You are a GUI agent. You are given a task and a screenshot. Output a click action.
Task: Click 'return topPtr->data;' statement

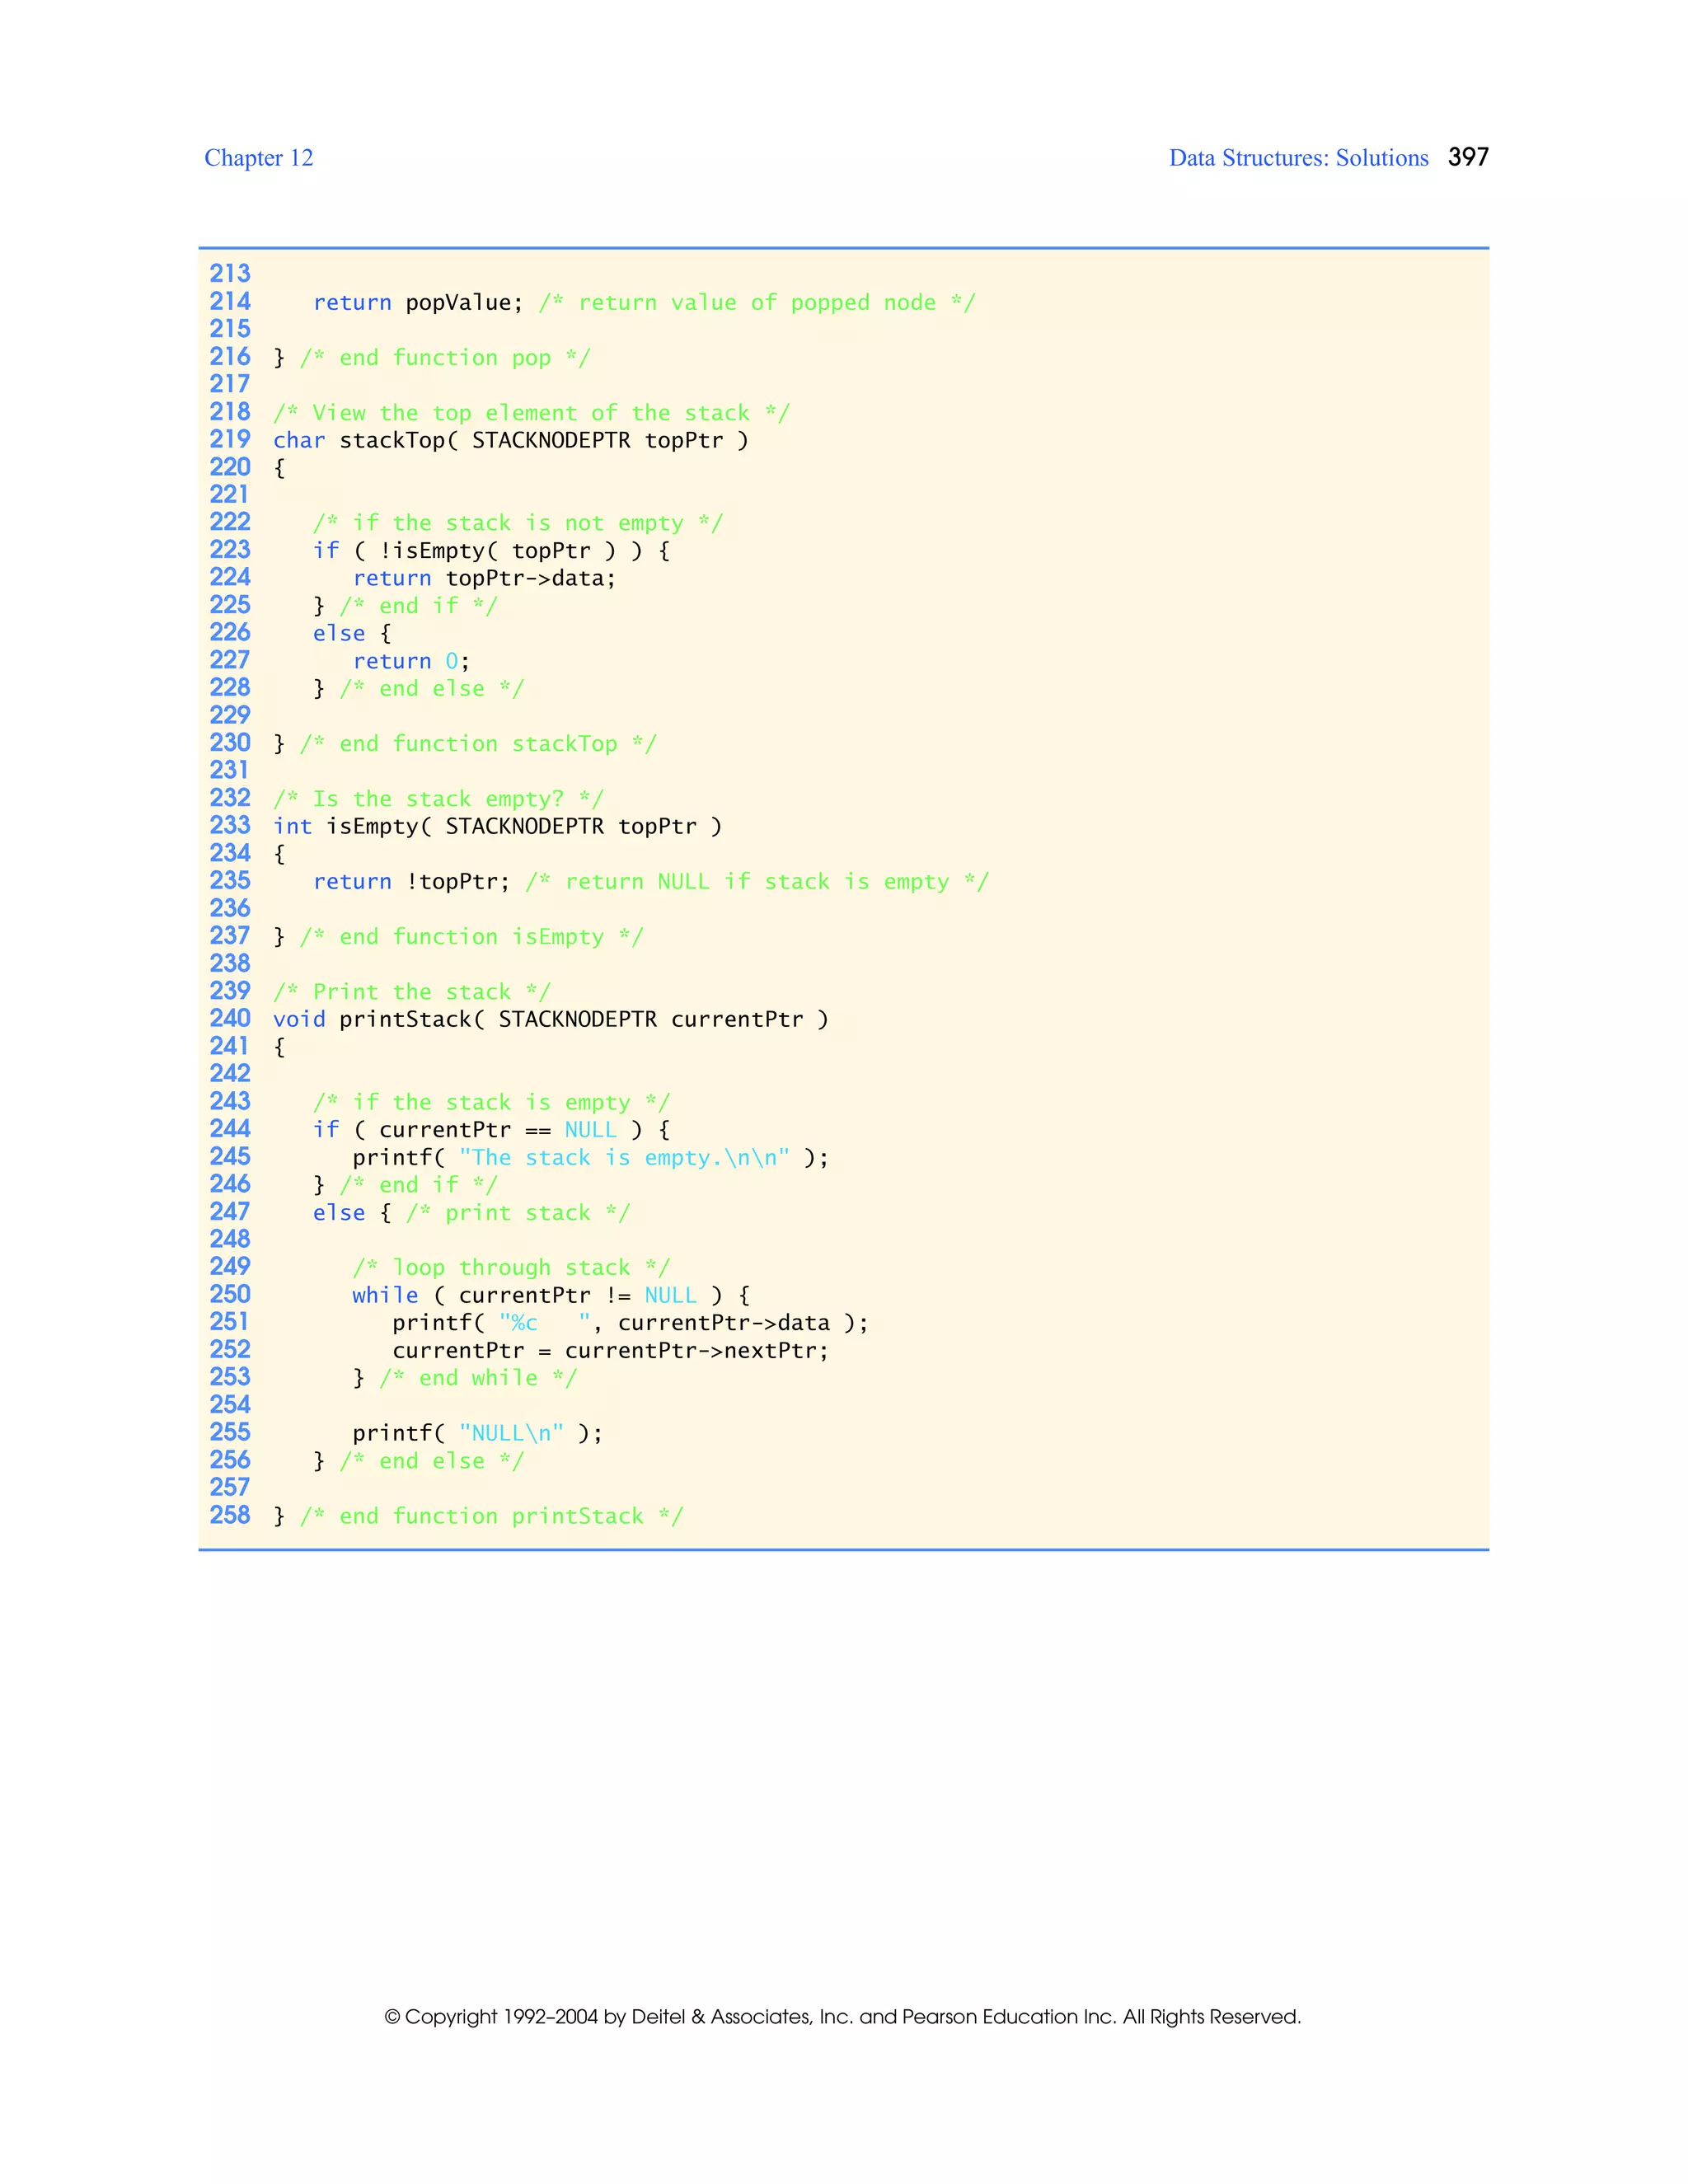[x=484, y=578]
